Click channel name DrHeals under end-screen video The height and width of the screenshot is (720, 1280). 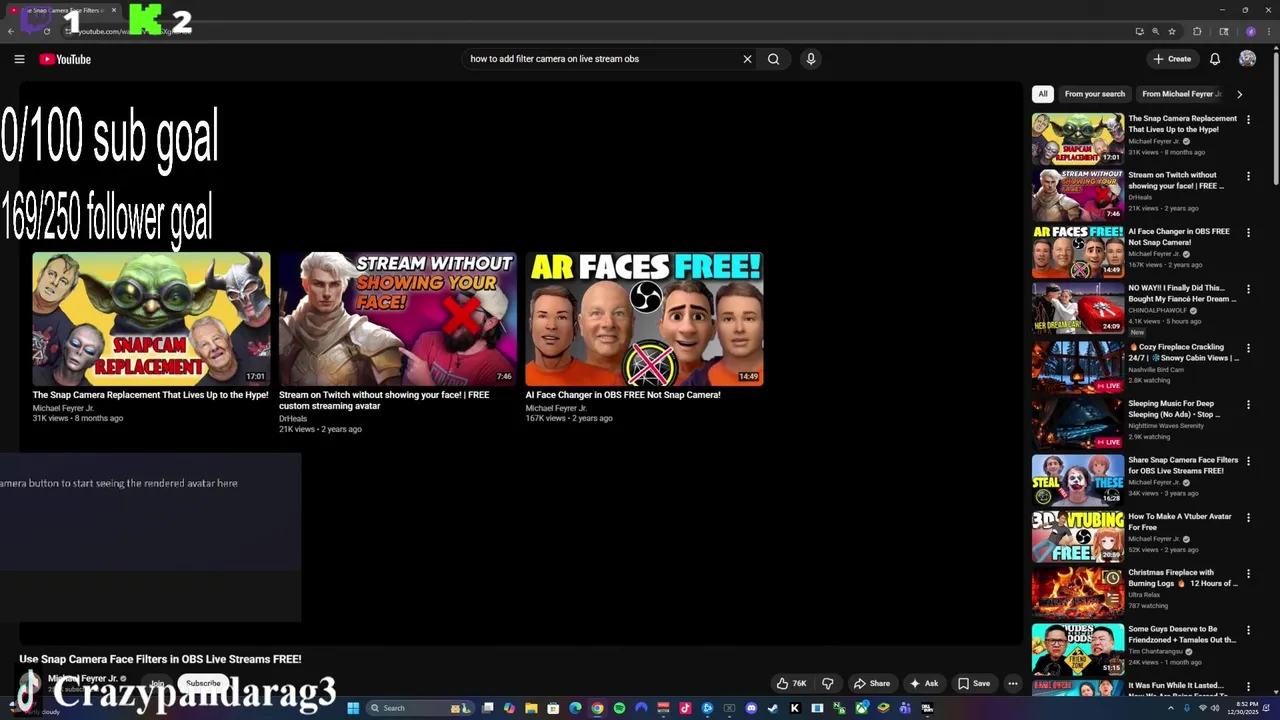point(293,418)
